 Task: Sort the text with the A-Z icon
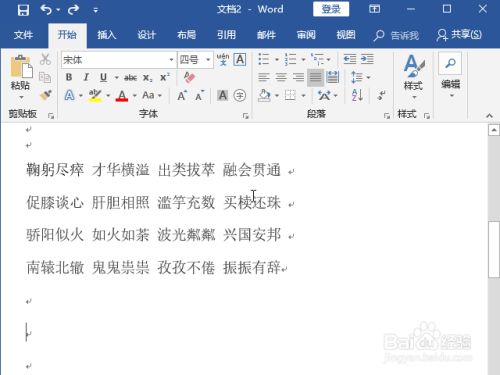(x=357, y=96)
